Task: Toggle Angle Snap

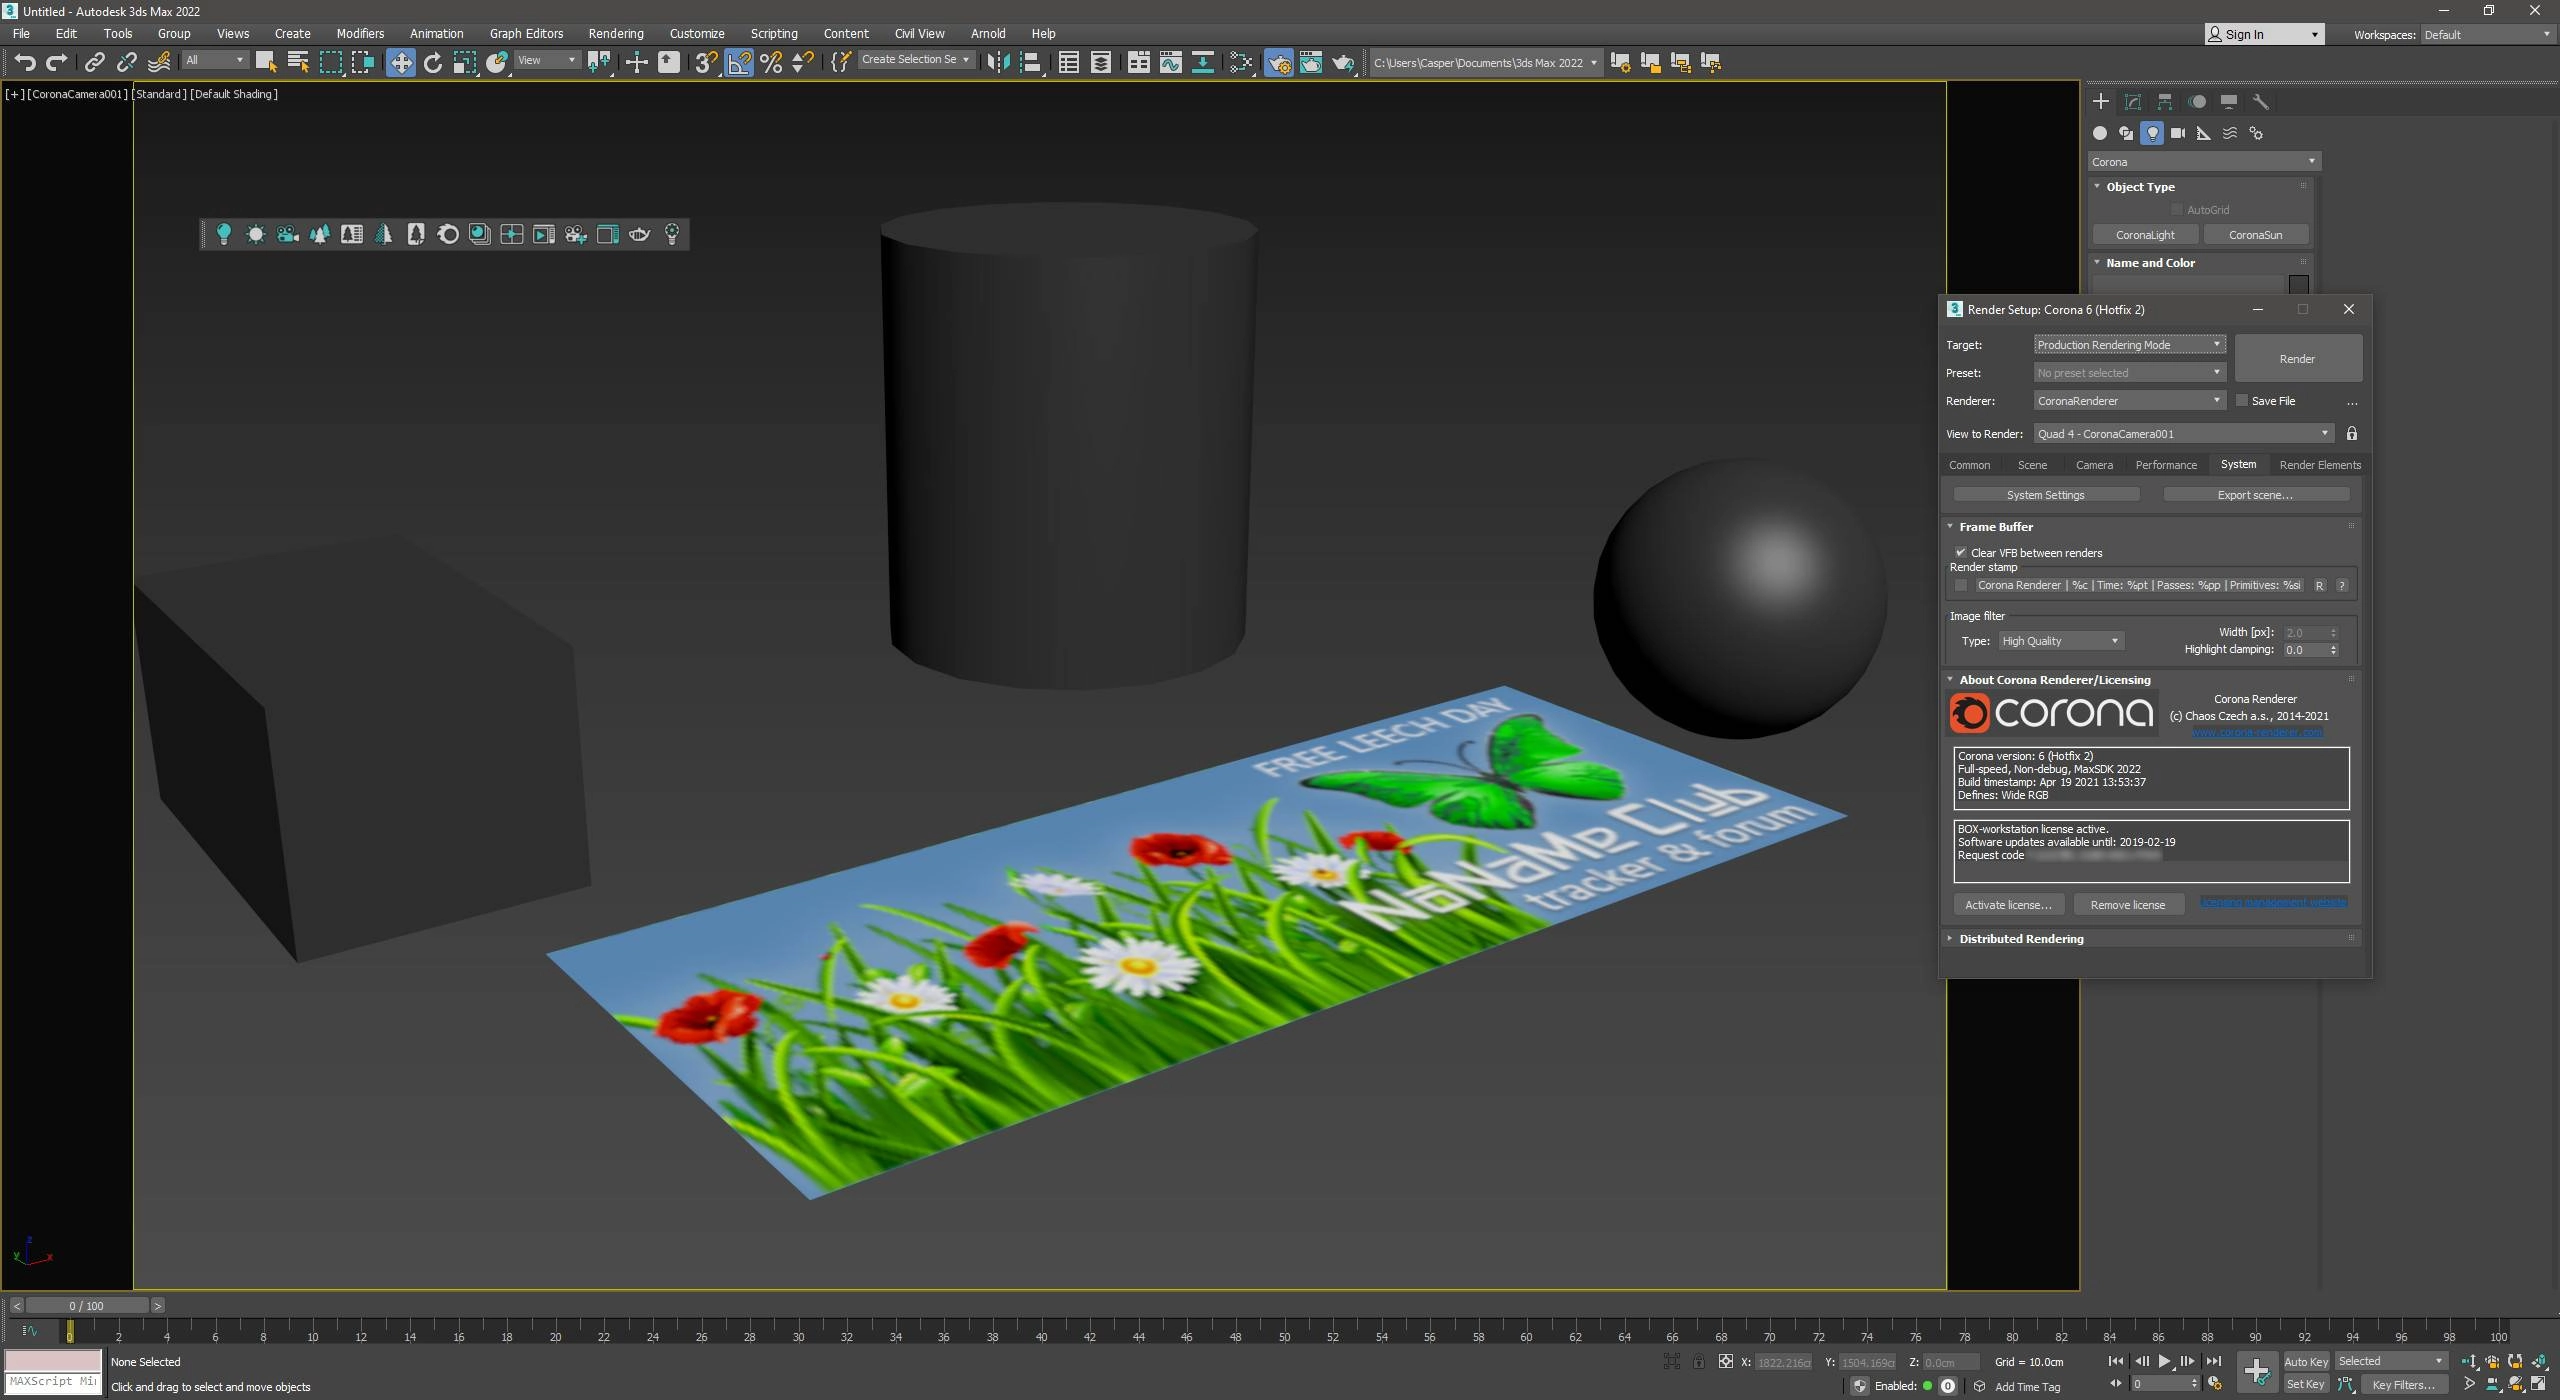Action: coord(739,62)
